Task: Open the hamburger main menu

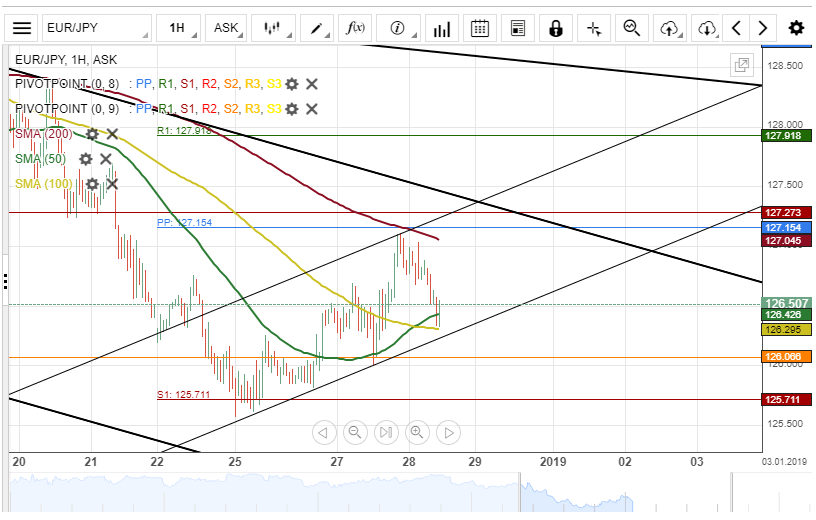Action: [x=22, y=28]
